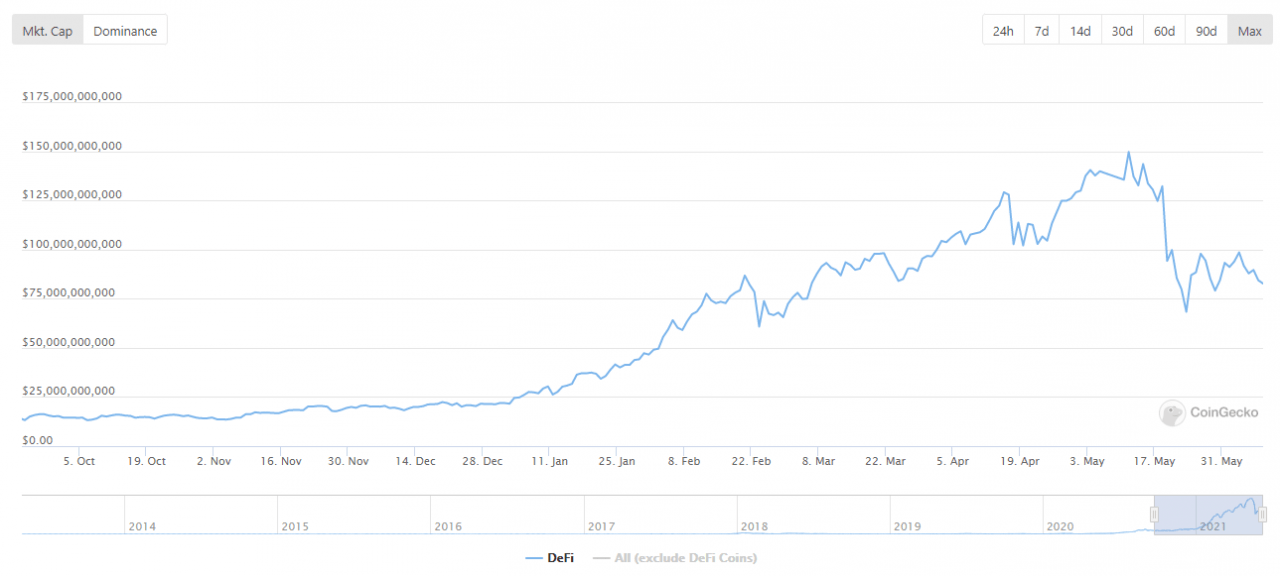Click the grey All legend line marker

click(x=600, y=557)
